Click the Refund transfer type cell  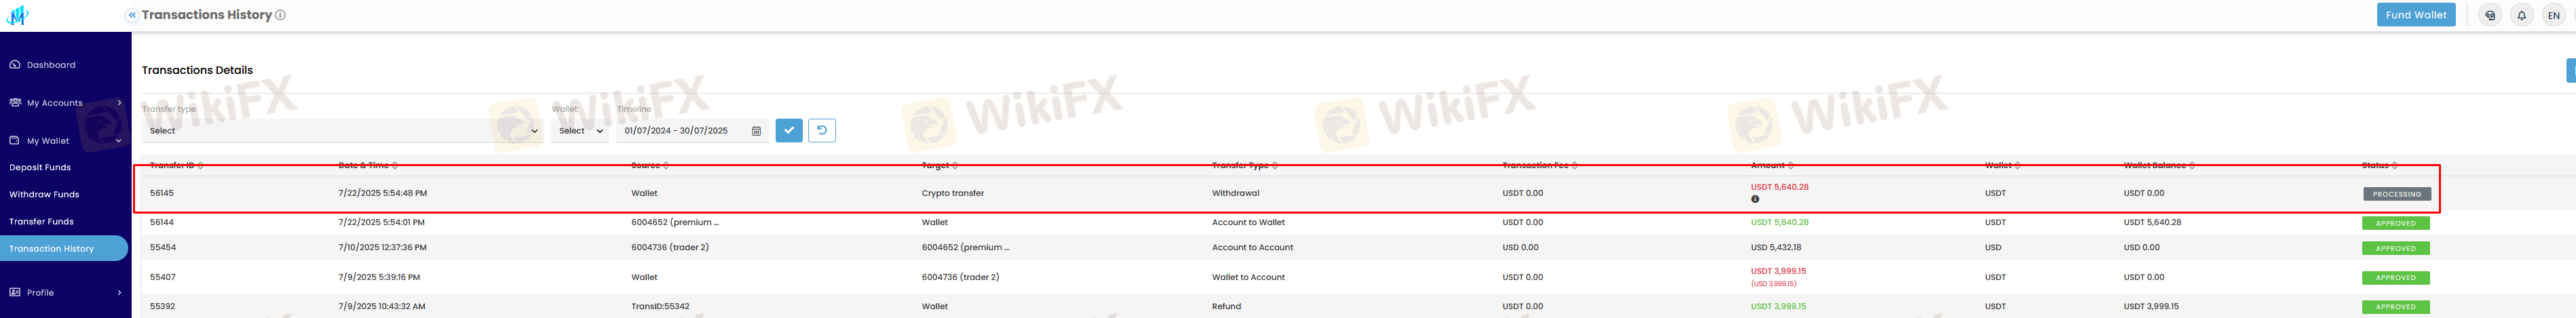[1226, 306]
